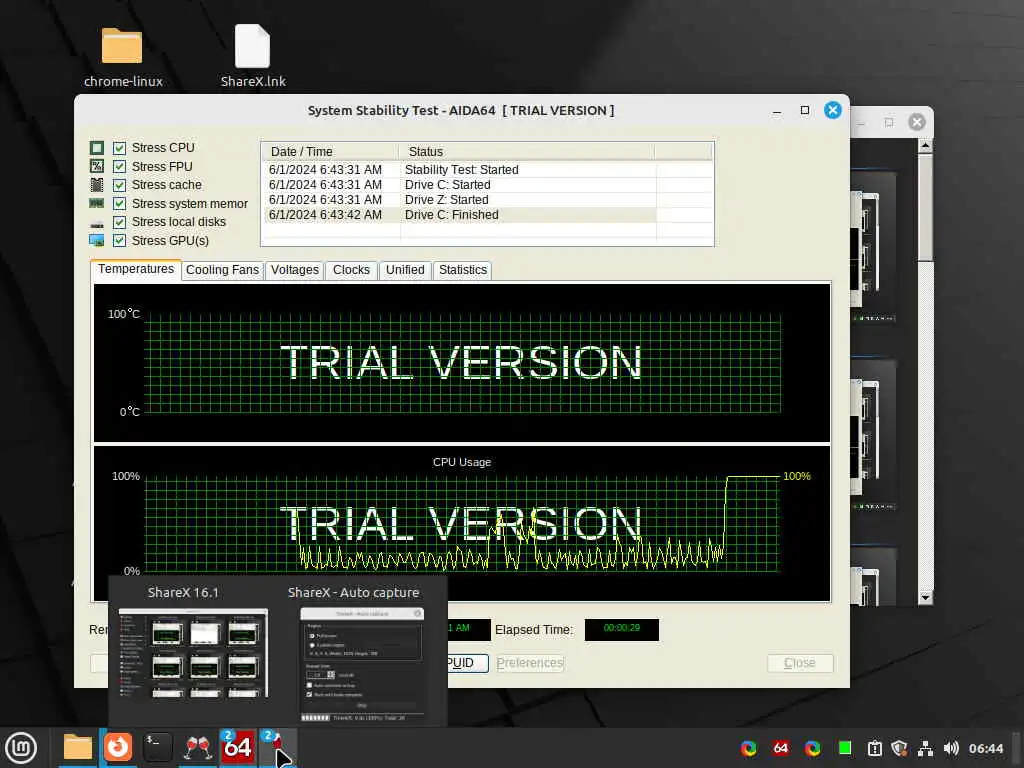Click the ShareX taskbar group icon
1024x768 pixels.
tap(277, 746)
